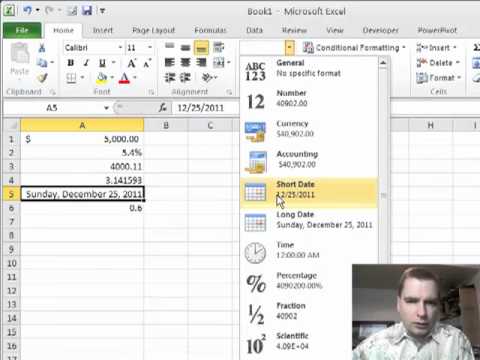Click the format list scroll up arrow
The image size is (480, 360).
[x=383, y=62]
